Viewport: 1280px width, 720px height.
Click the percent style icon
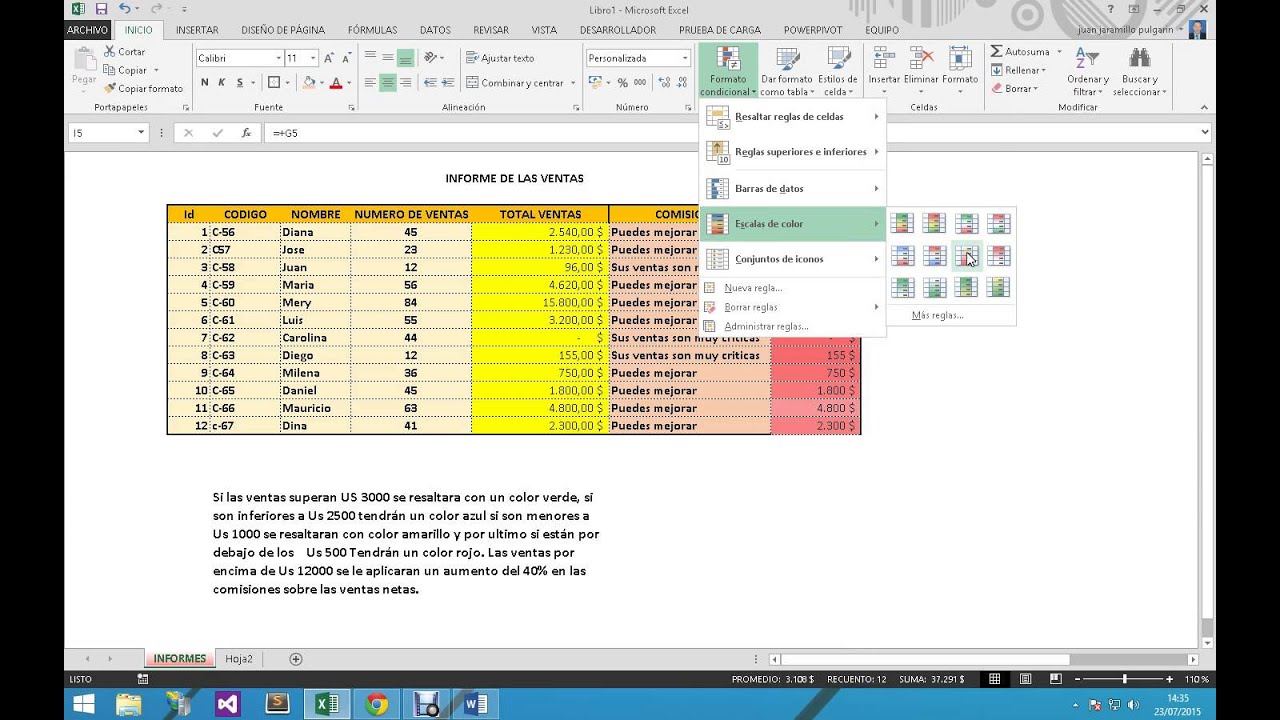pos(623,83)
